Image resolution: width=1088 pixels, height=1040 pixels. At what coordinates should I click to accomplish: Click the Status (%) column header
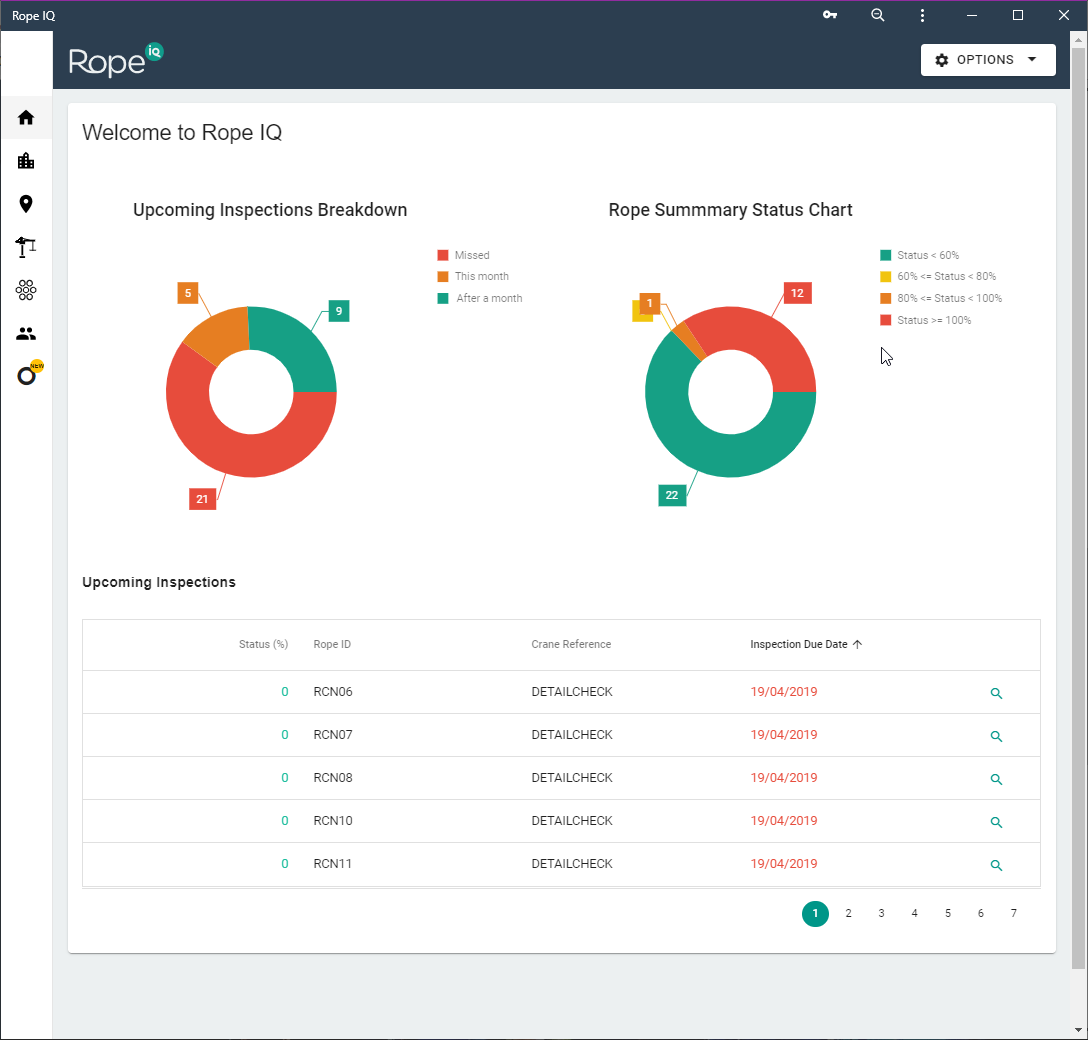tap(263, 645)
